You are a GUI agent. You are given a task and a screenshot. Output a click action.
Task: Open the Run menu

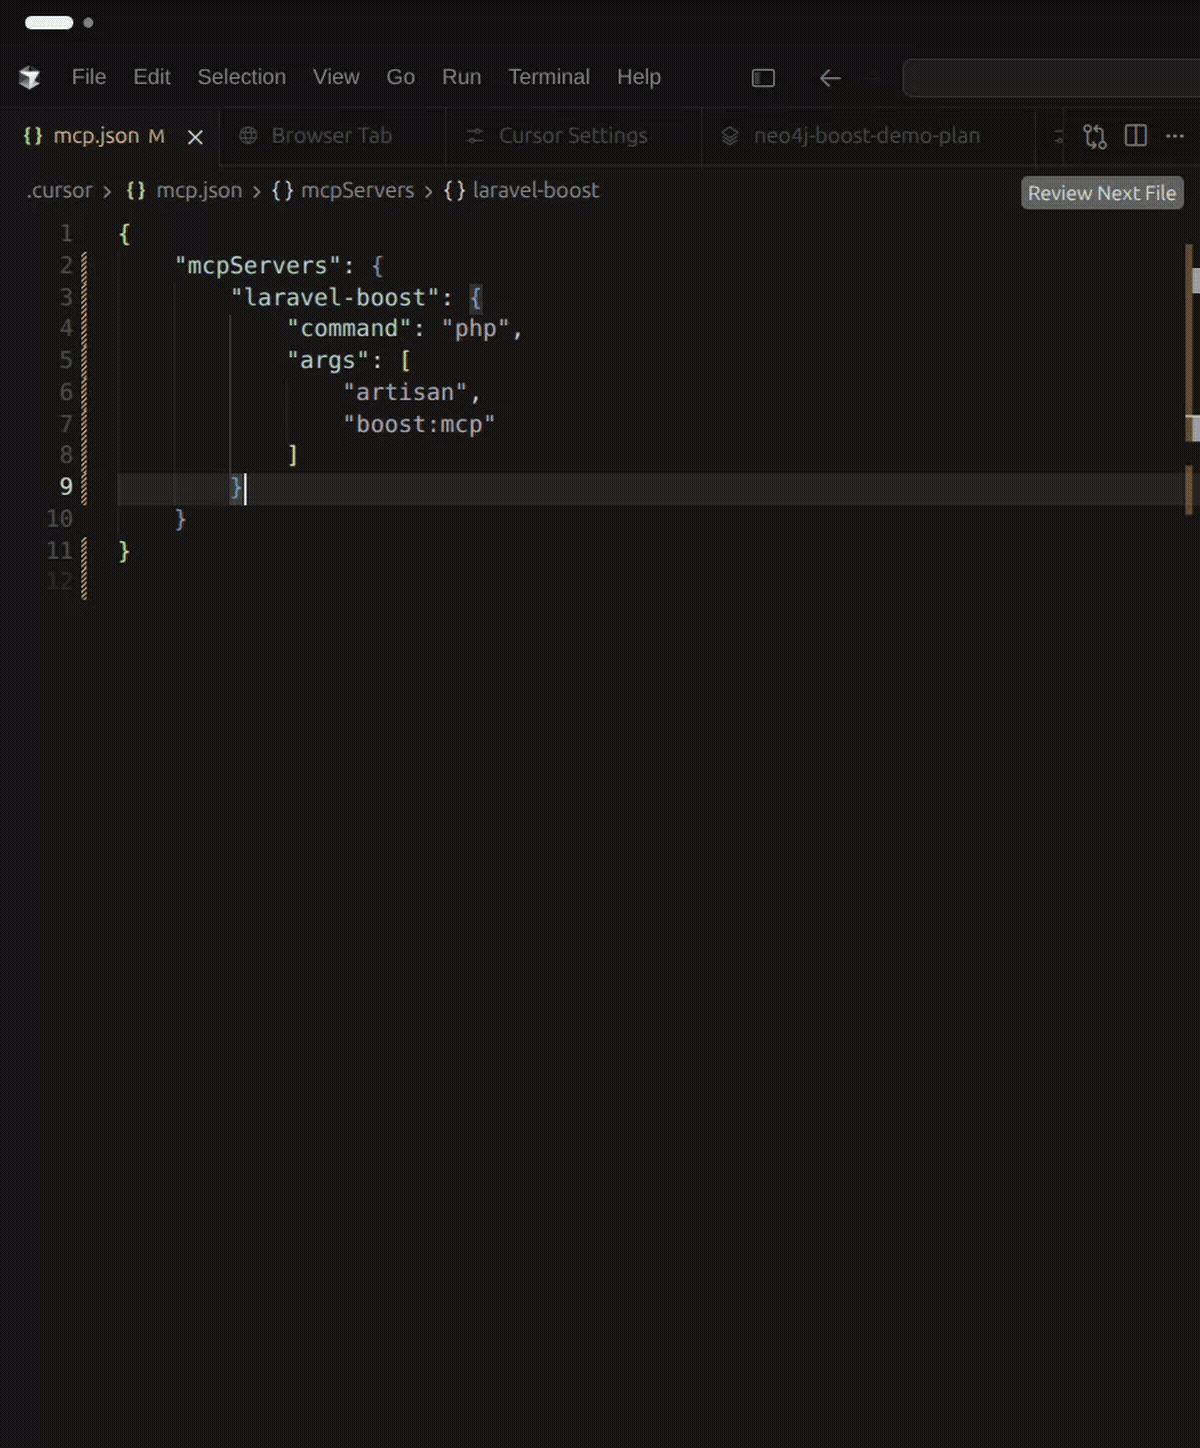tap(462, 77)
